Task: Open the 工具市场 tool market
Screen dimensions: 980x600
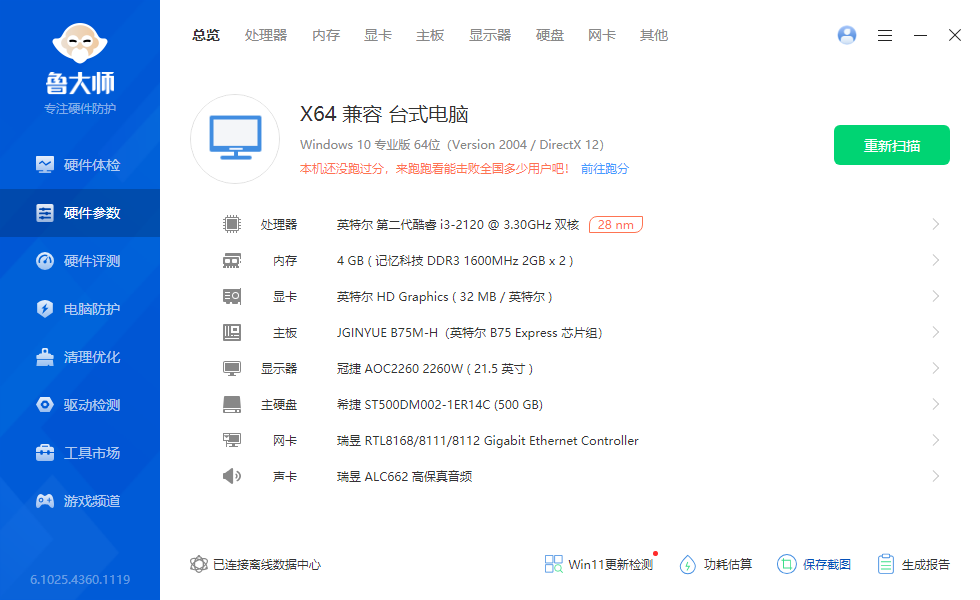Action: pos(80,453)
